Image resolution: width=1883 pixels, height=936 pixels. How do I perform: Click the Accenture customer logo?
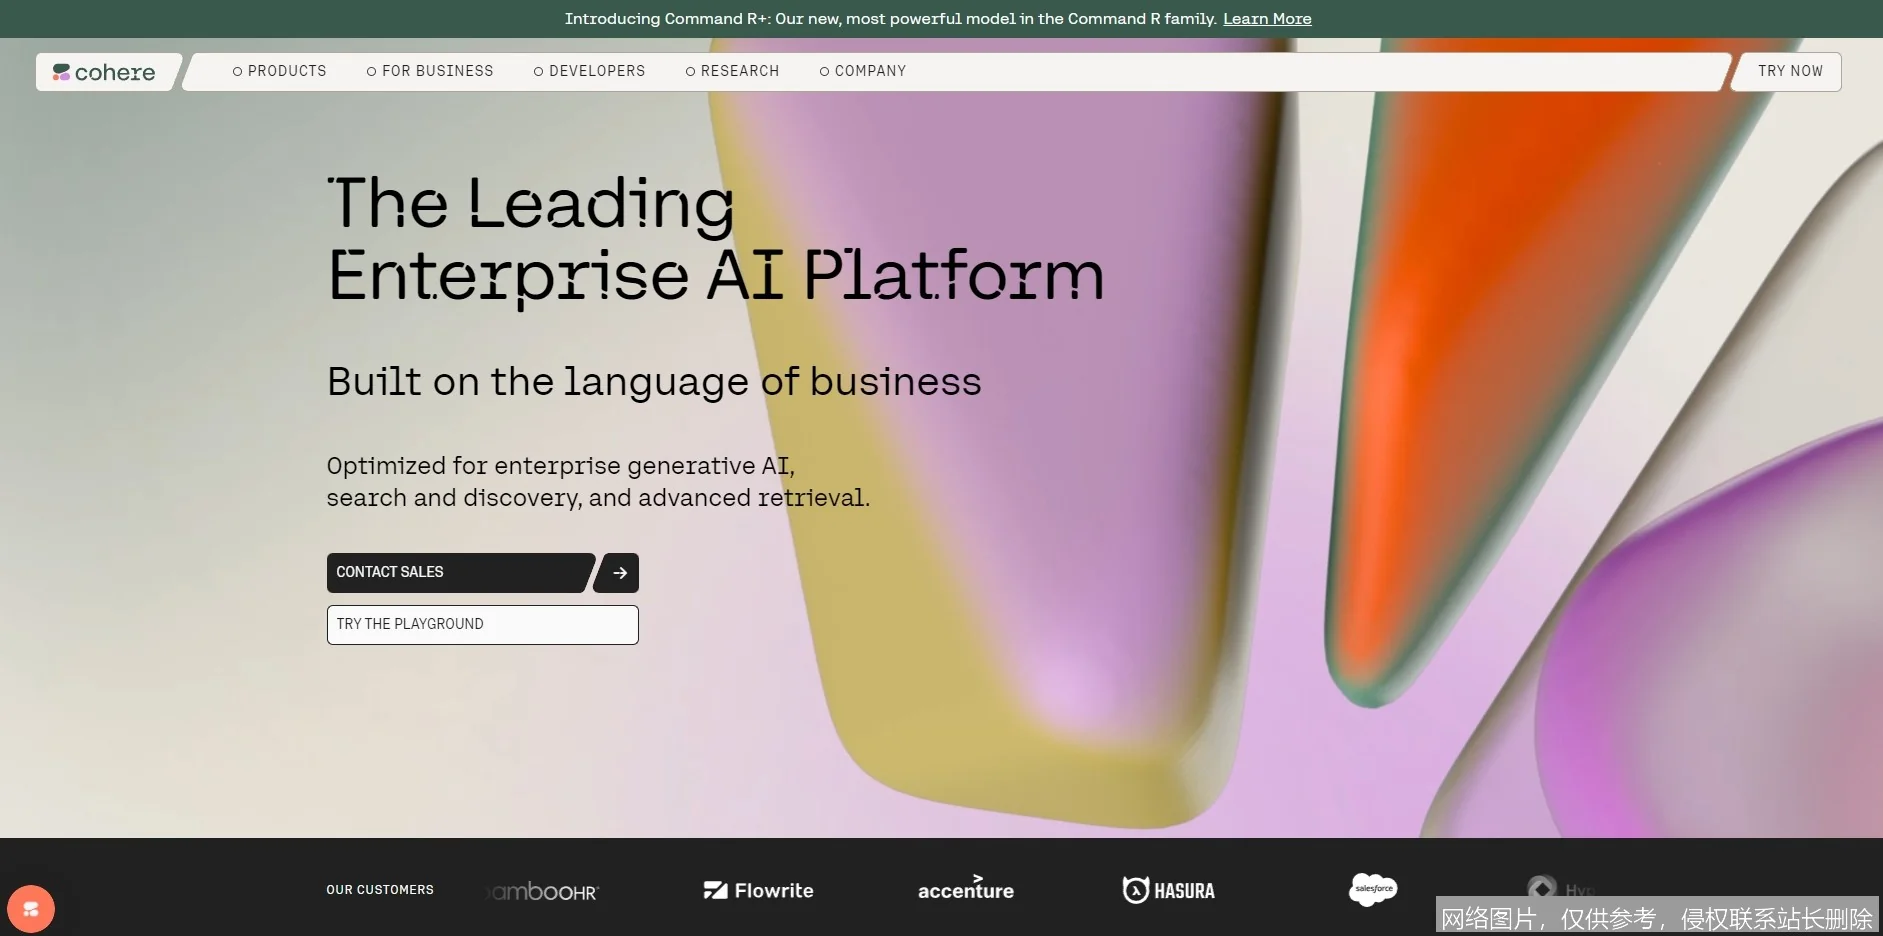[x=966, y=888]
